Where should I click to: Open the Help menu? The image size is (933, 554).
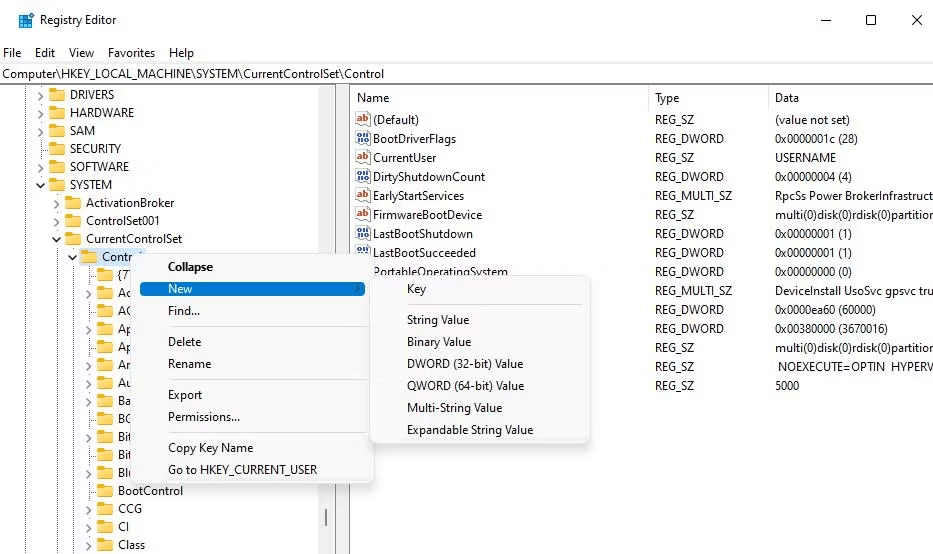tap(181, 52)
